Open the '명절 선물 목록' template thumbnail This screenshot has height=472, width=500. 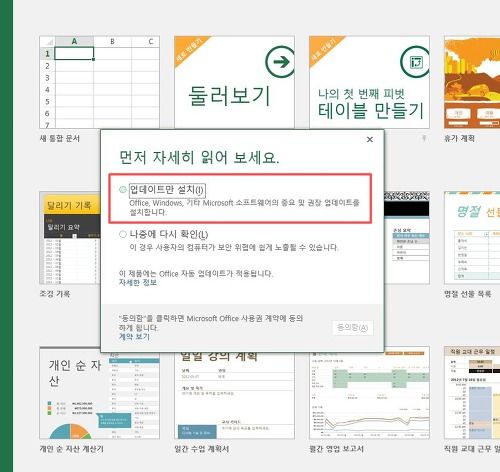[472, 238]
